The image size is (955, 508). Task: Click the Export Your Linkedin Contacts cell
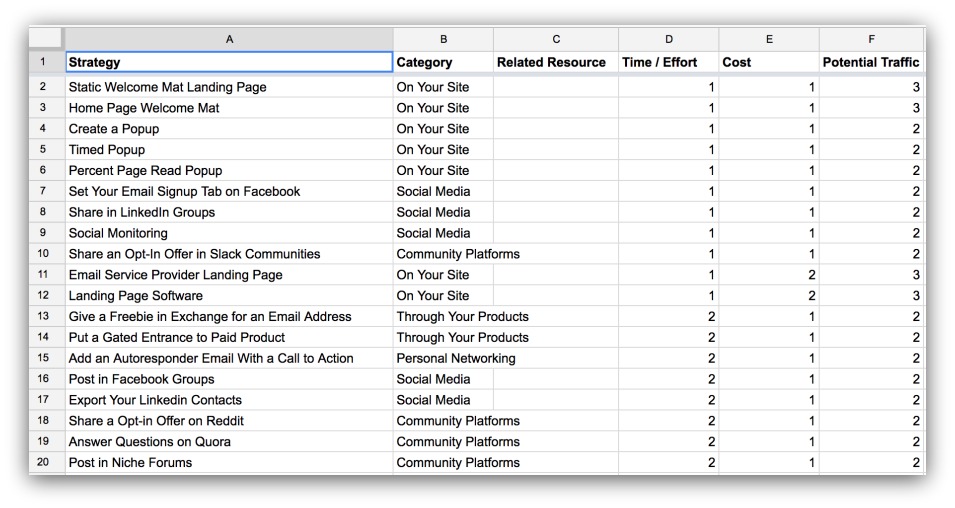229,400
